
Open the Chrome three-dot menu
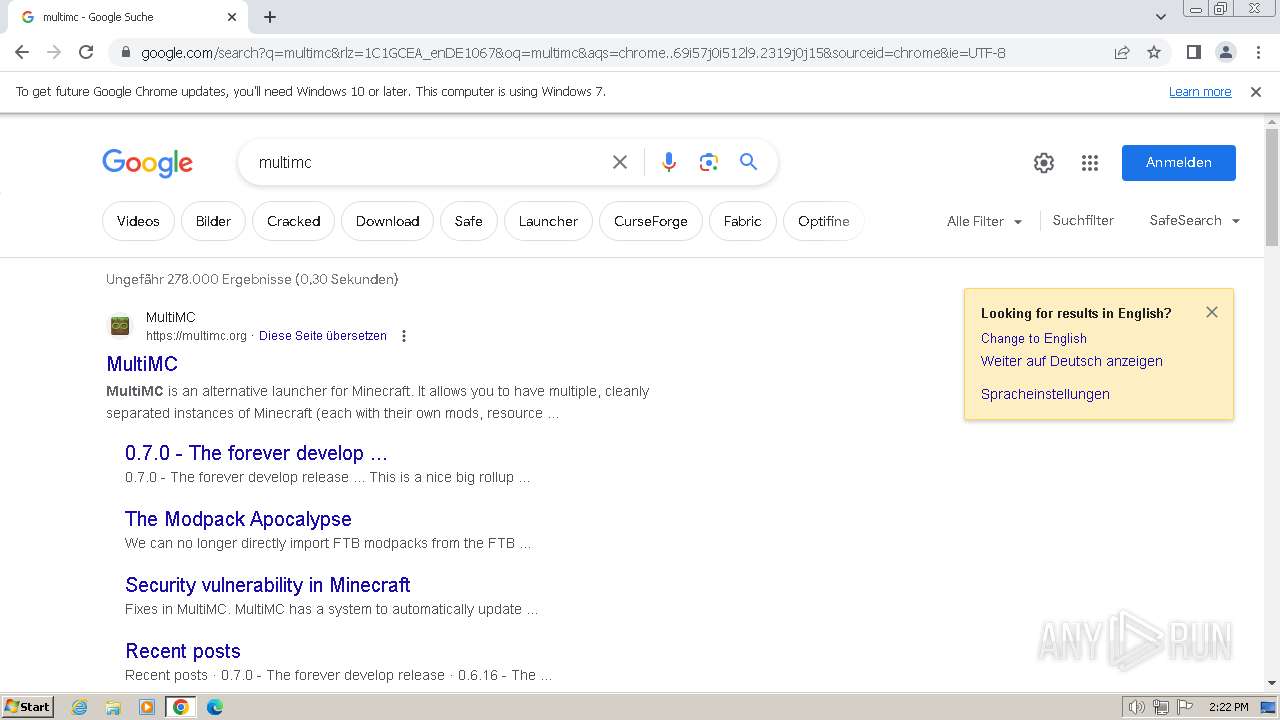(1257, 52)
